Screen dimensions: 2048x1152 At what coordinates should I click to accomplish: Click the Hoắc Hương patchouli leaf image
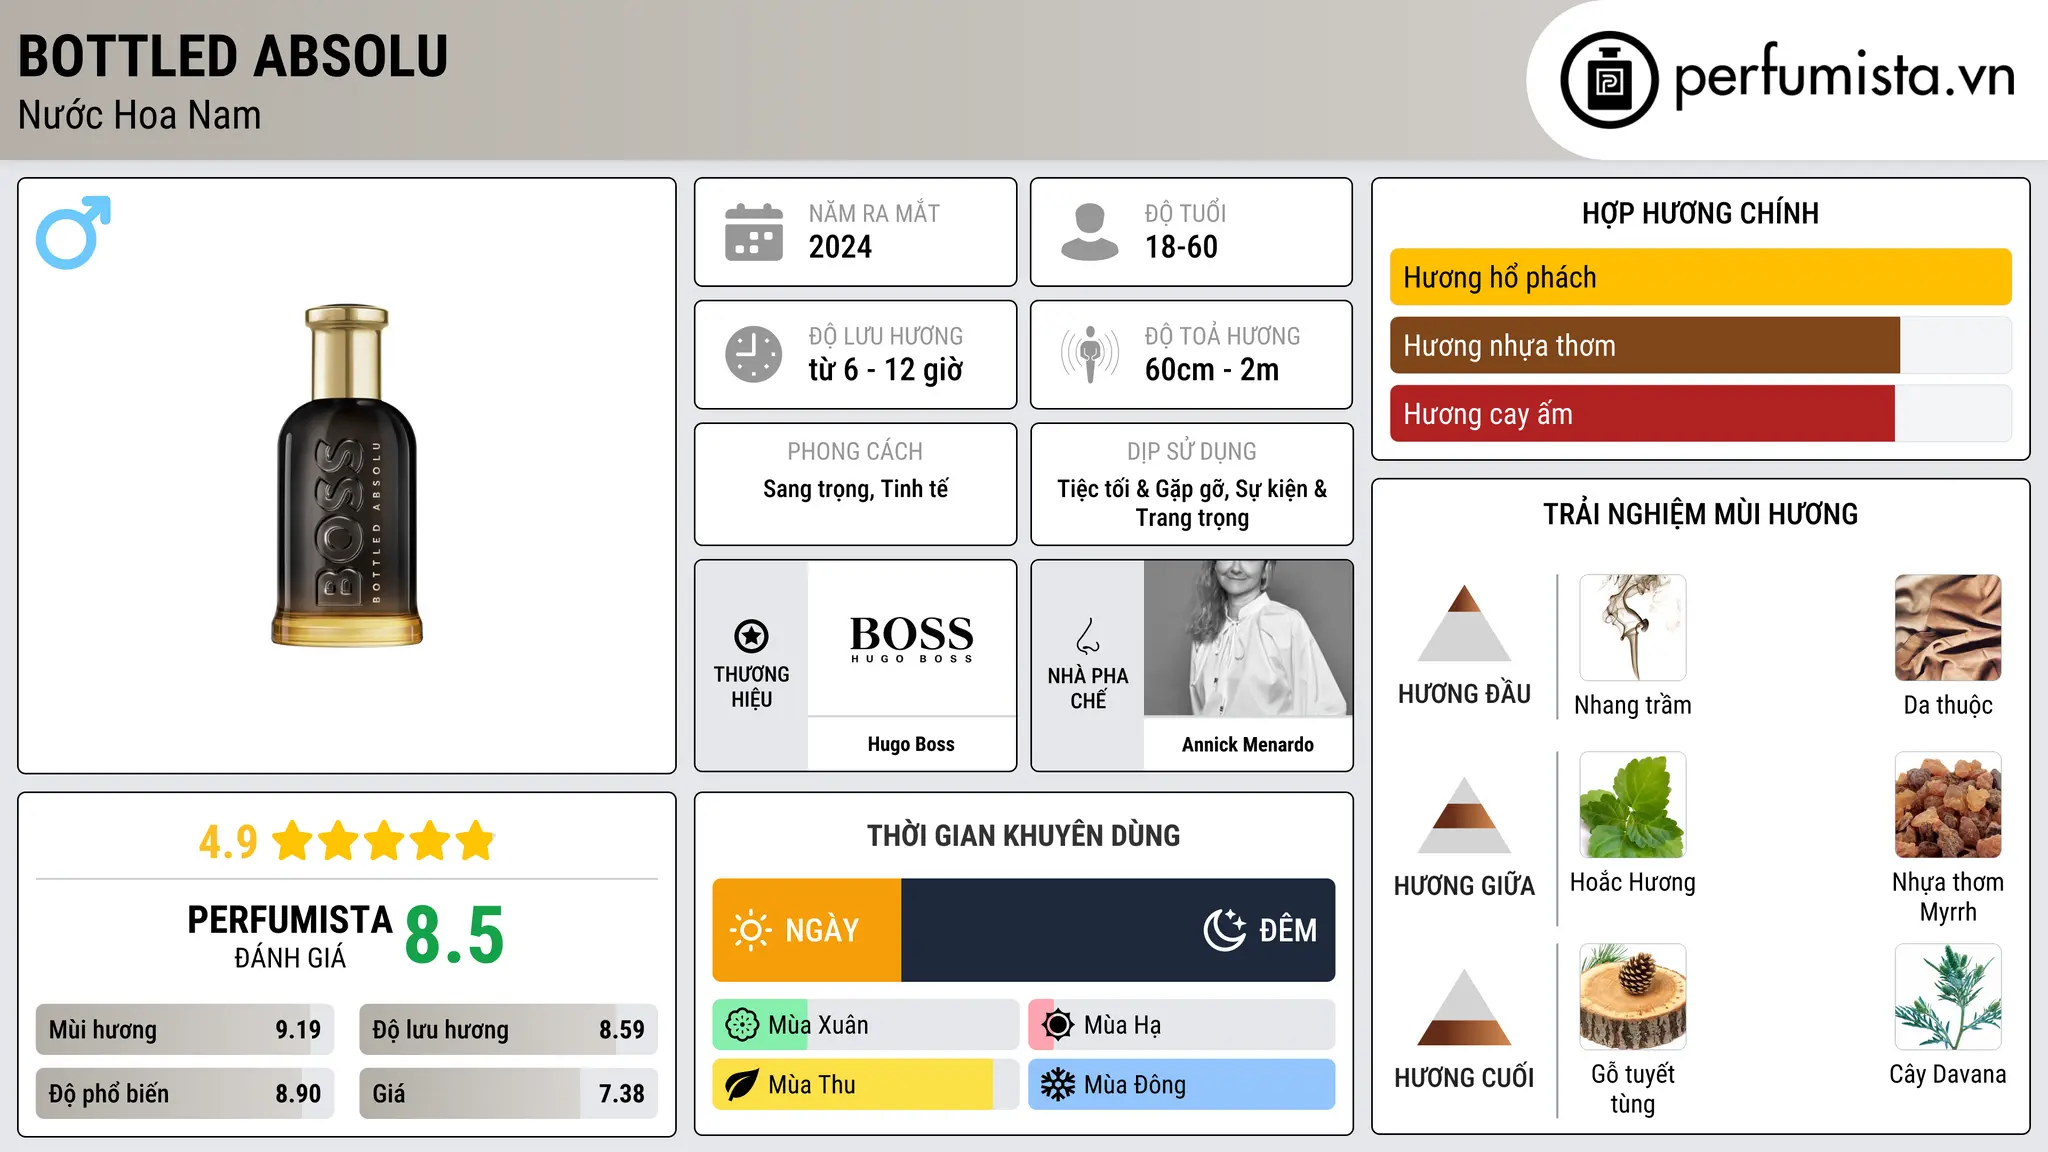click(1633, 805)
